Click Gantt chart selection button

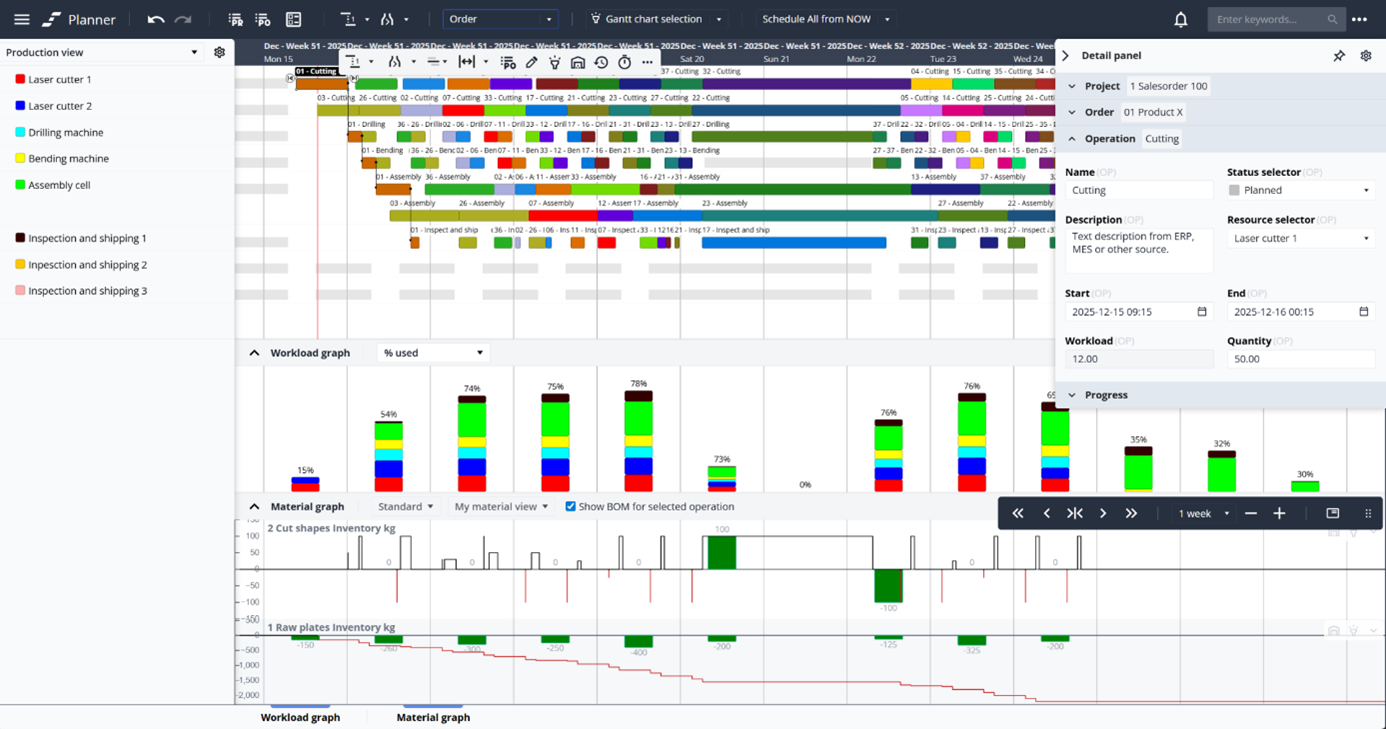(x=653, y=19)
